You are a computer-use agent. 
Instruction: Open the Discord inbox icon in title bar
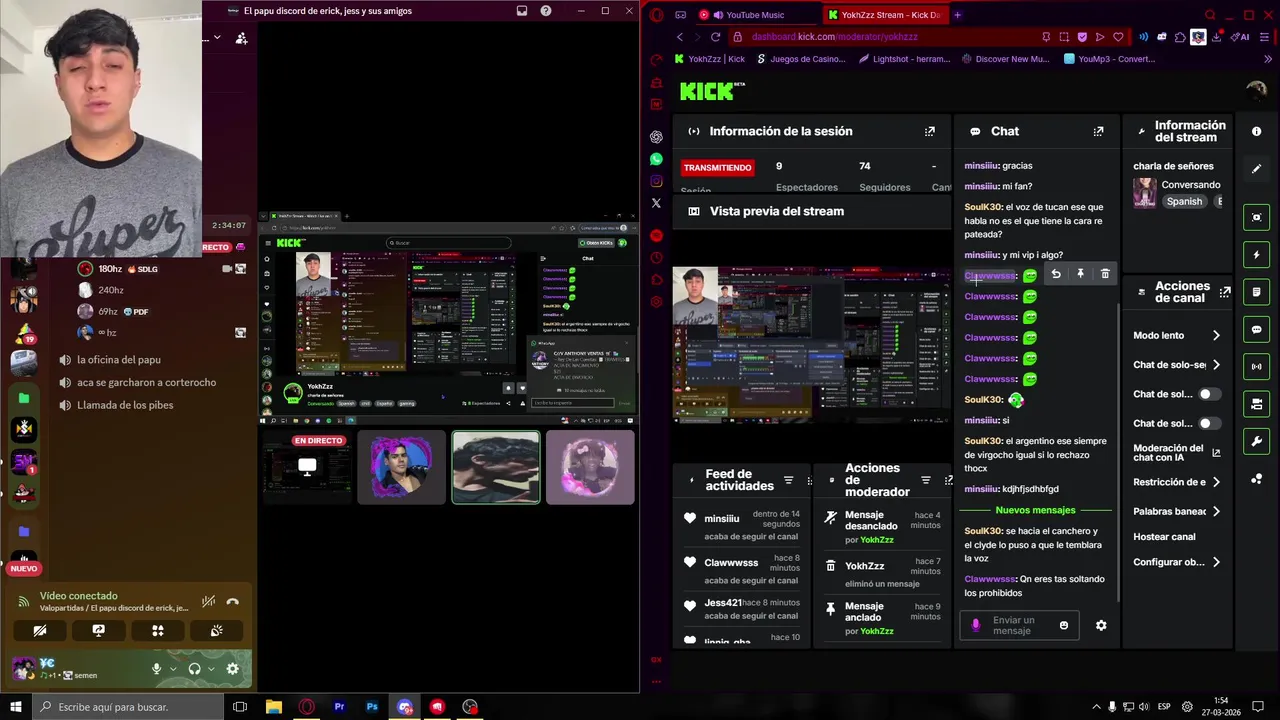coord(522,11)
